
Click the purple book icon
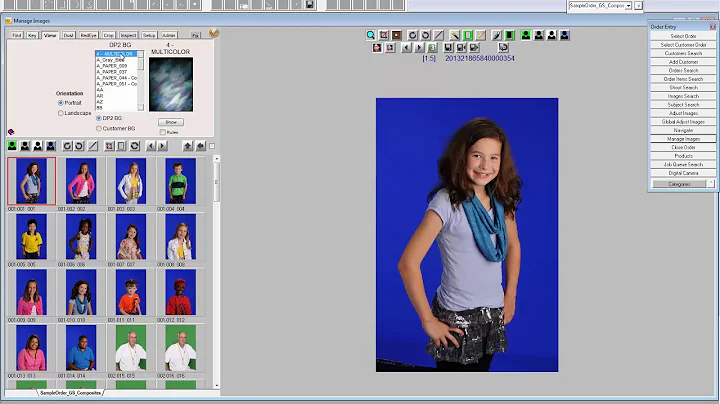pyautogui.click(x=11, y=132)
